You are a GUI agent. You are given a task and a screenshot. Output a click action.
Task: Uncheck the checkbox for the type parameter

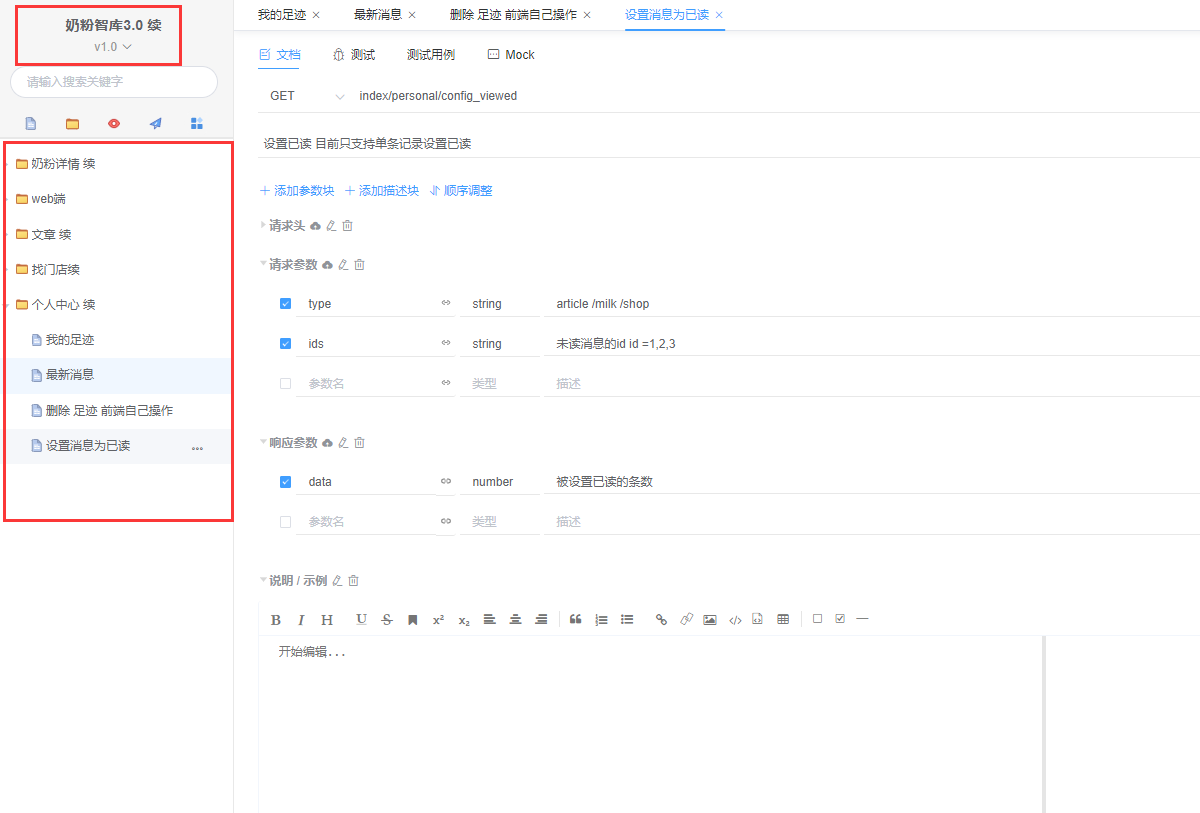tap(286, 303)
